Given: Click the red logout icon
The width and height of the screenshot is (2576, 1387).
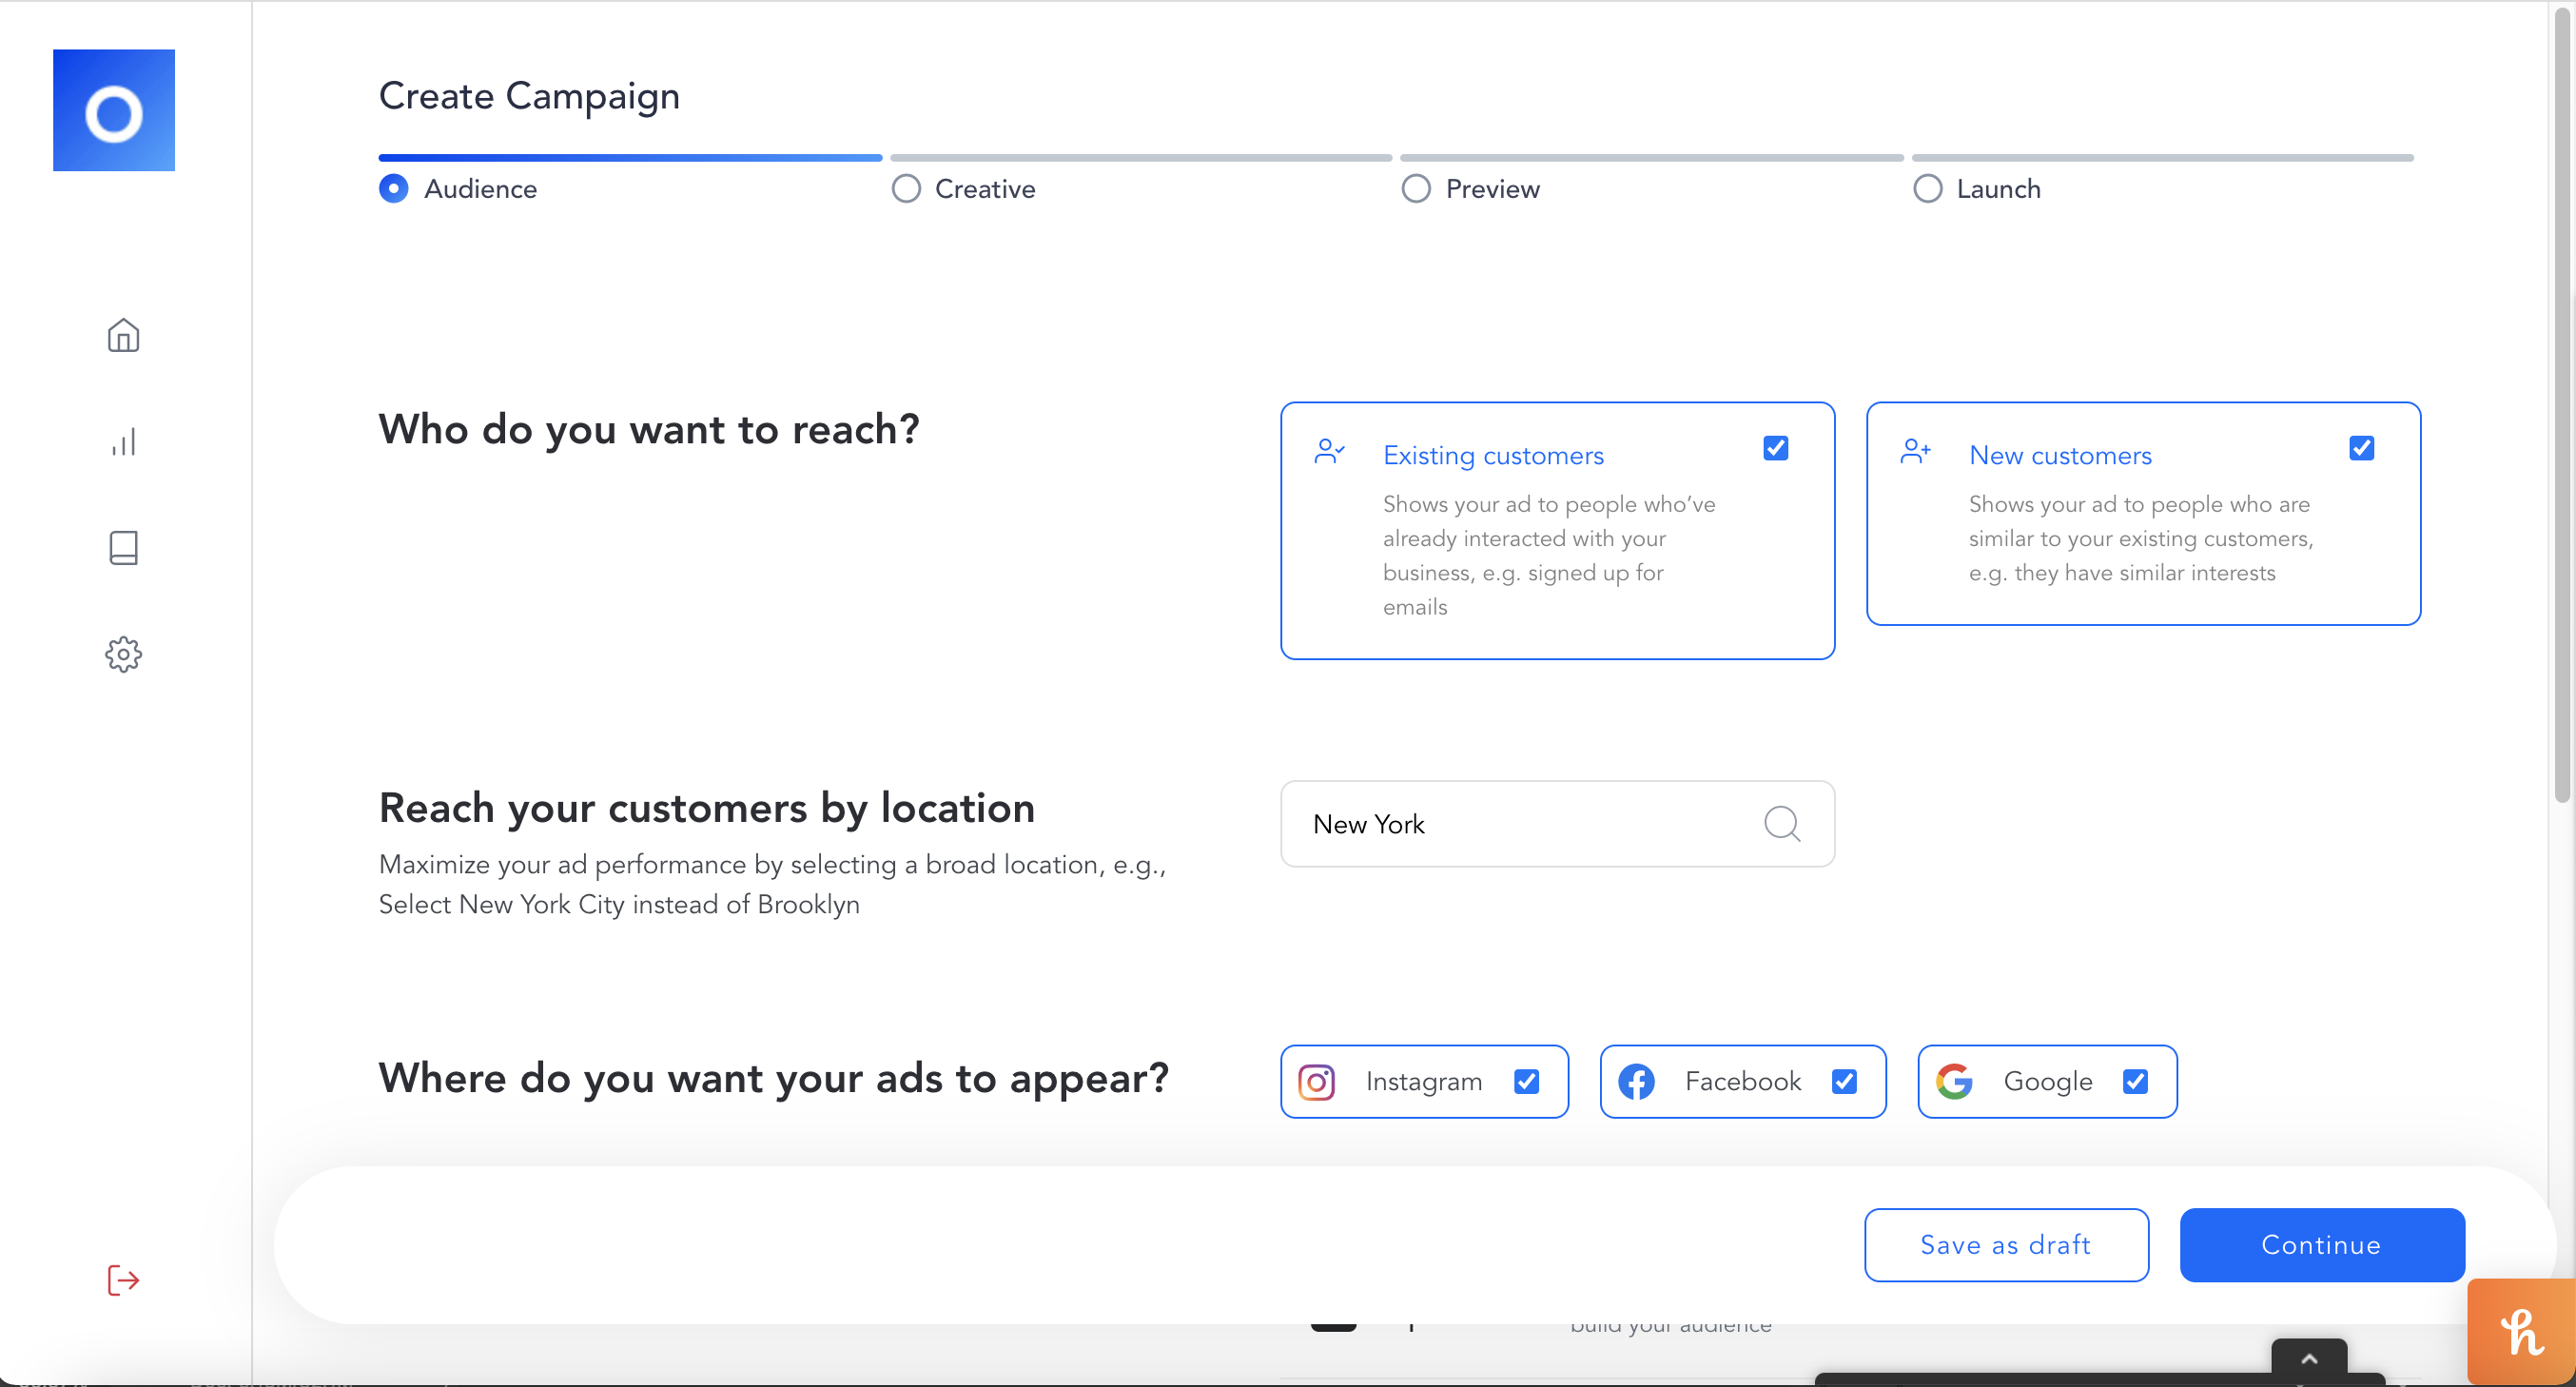Looking at the screenshot, I should click(123, 1280).
